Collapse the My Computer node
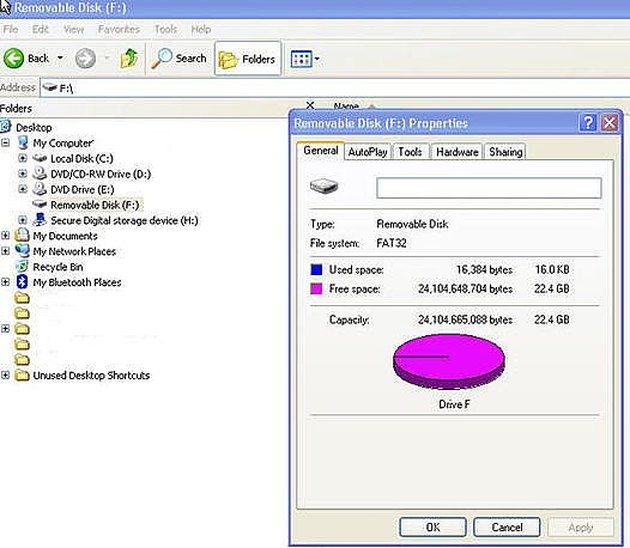 point(5,143)
